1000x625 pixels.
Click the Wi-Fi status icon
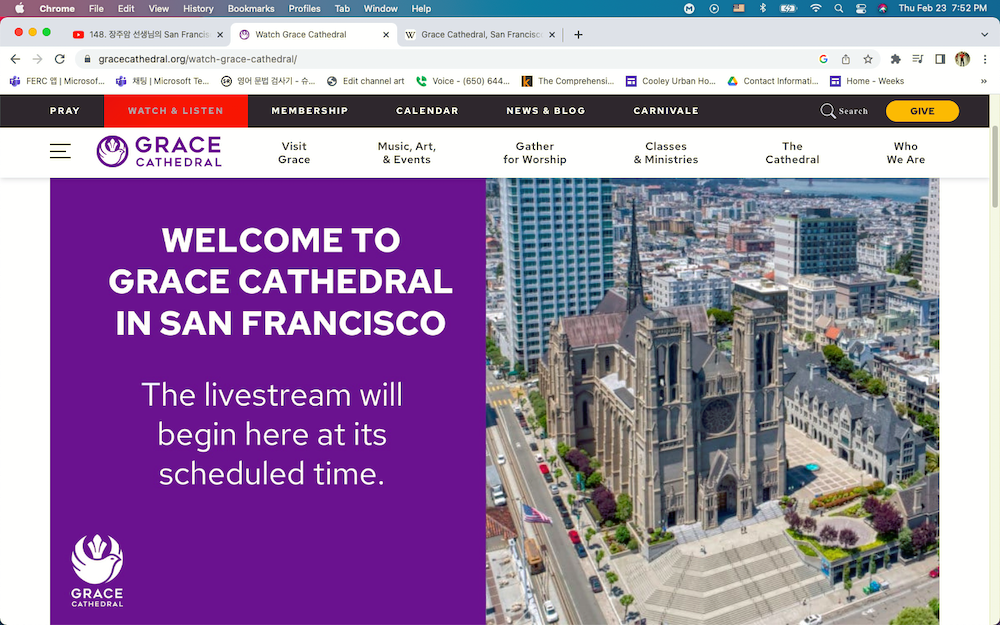tap(816, 8)
